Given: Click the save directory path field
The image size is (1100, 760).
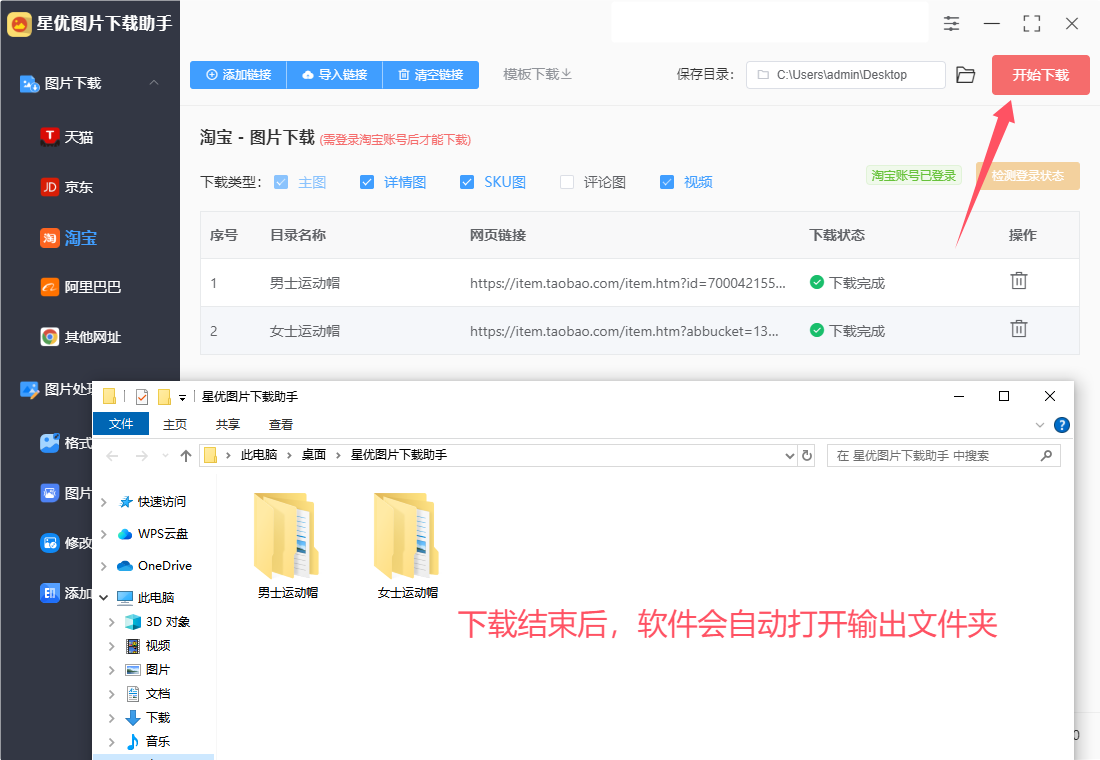Looking at the screenshot, I should point(845,75).
